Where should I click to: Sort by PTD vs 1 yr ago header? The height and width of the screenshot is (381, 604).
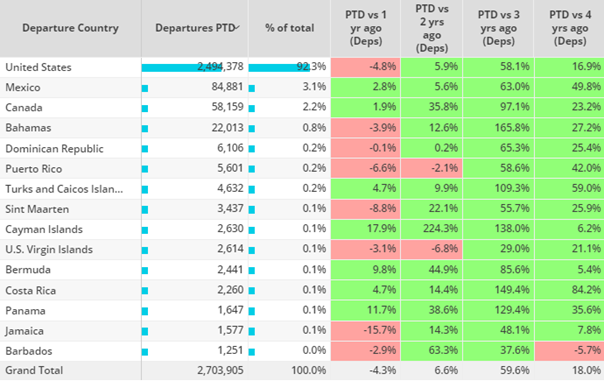366,28
